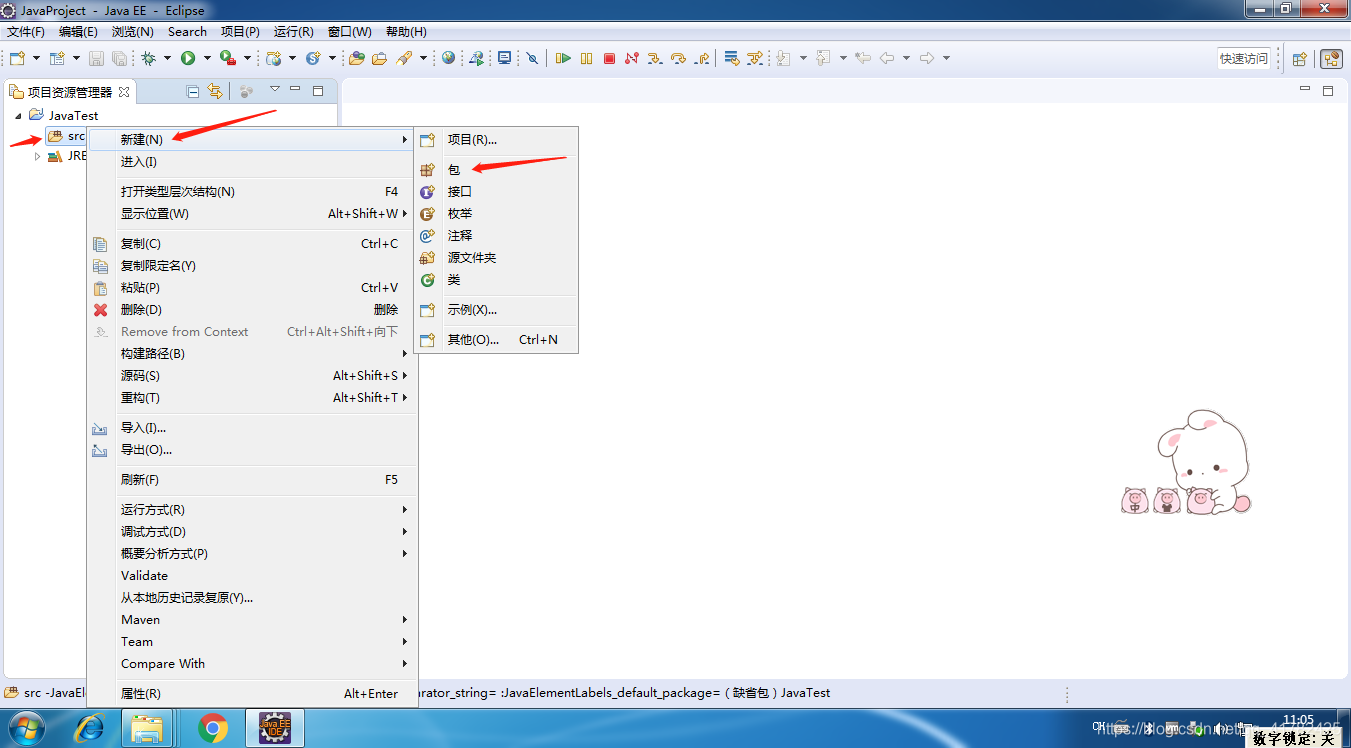Image resolution: width=1351 pixels, height=748 pixels.
Task: Click the Back navigation arrow icon
Action: [x=886, y=58]
